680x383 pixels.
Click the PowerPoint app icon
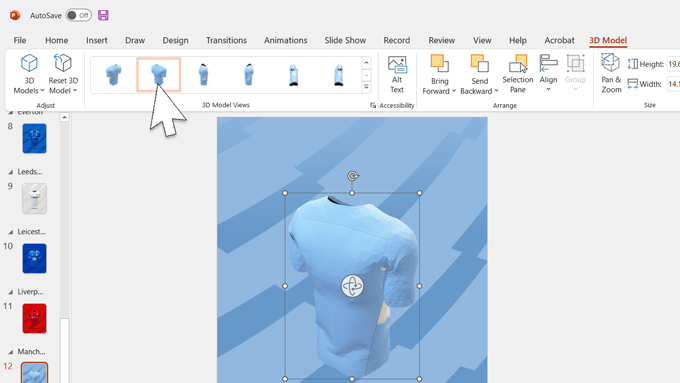click(15, 15)
